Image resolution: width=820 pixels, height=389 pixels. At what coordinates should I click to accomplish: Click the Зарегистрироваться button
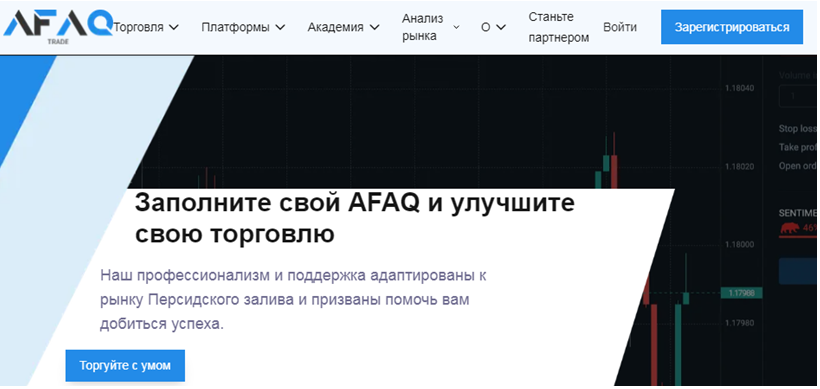pyautogui.click(x=732, y=27)
